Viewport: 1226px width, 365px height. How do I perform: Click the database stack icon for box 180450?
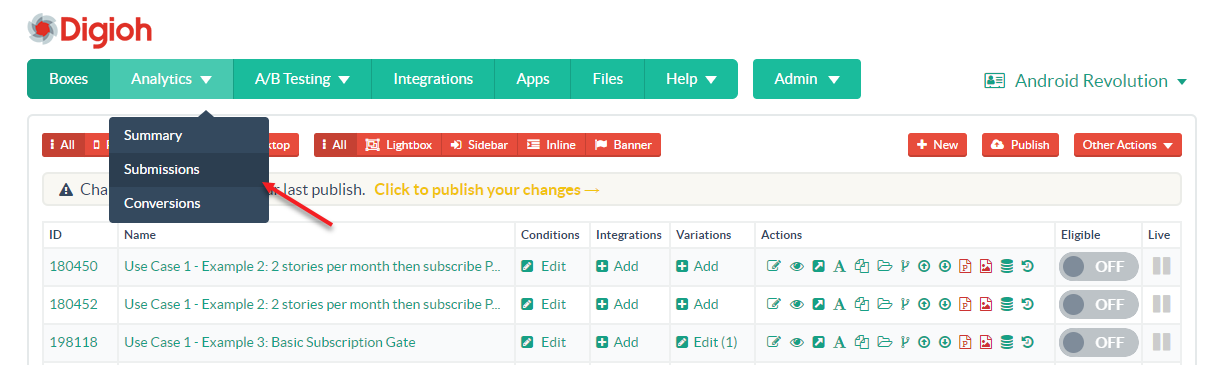(x=1007, y=266)
